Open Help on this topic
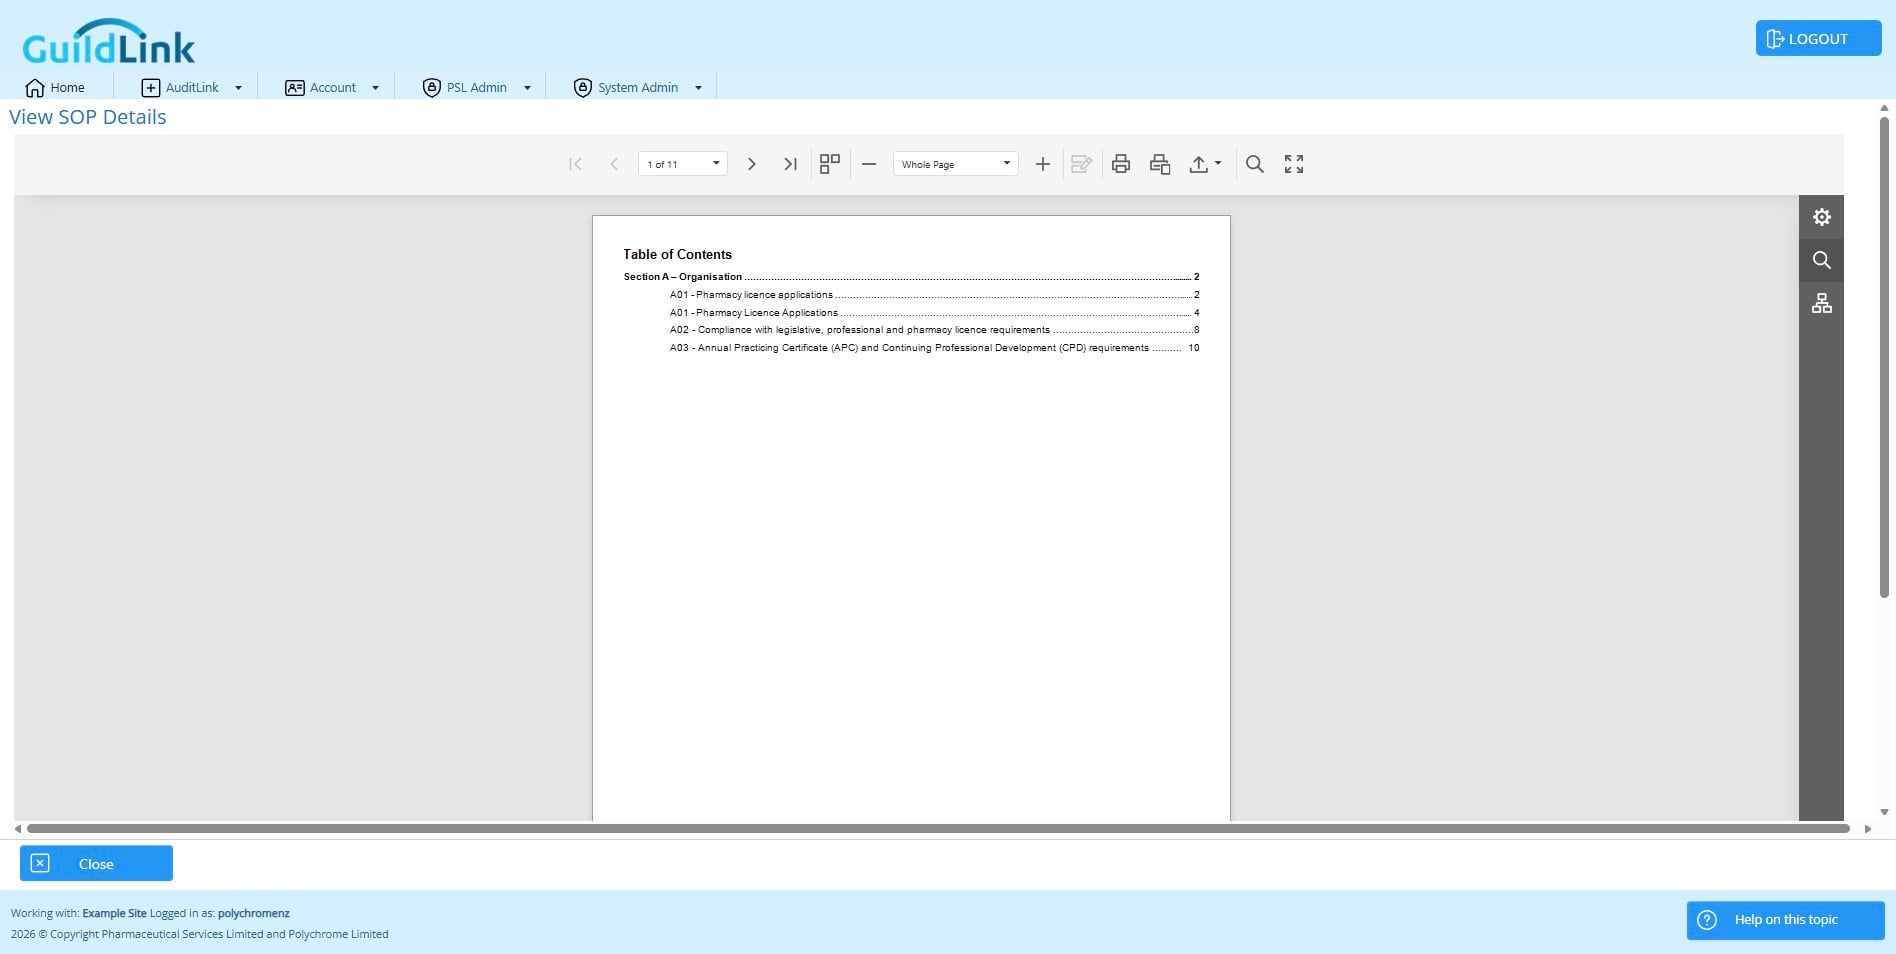Image resolution: width=1896 pixels, height=954 pixels. 1785,920
